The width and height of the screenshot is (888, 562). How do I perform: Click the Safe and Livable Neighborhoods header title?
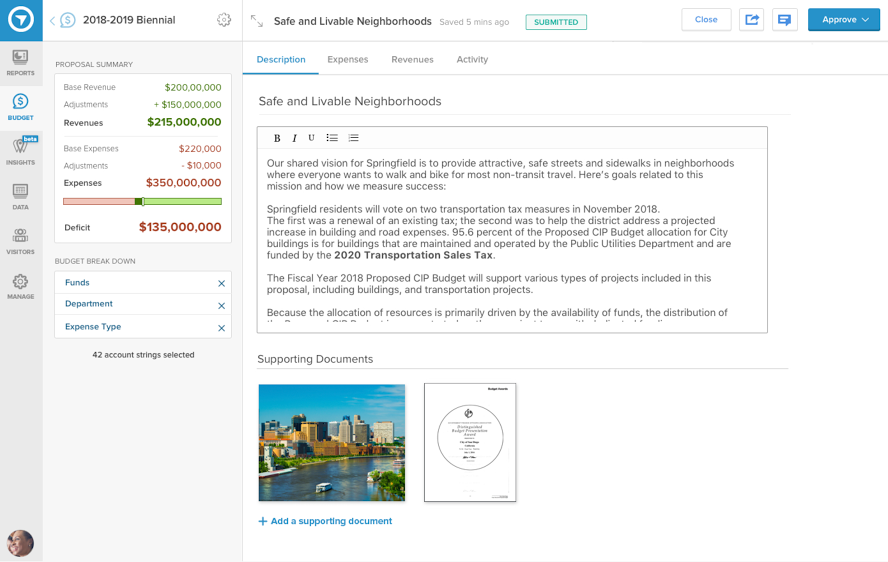(352, 21)
